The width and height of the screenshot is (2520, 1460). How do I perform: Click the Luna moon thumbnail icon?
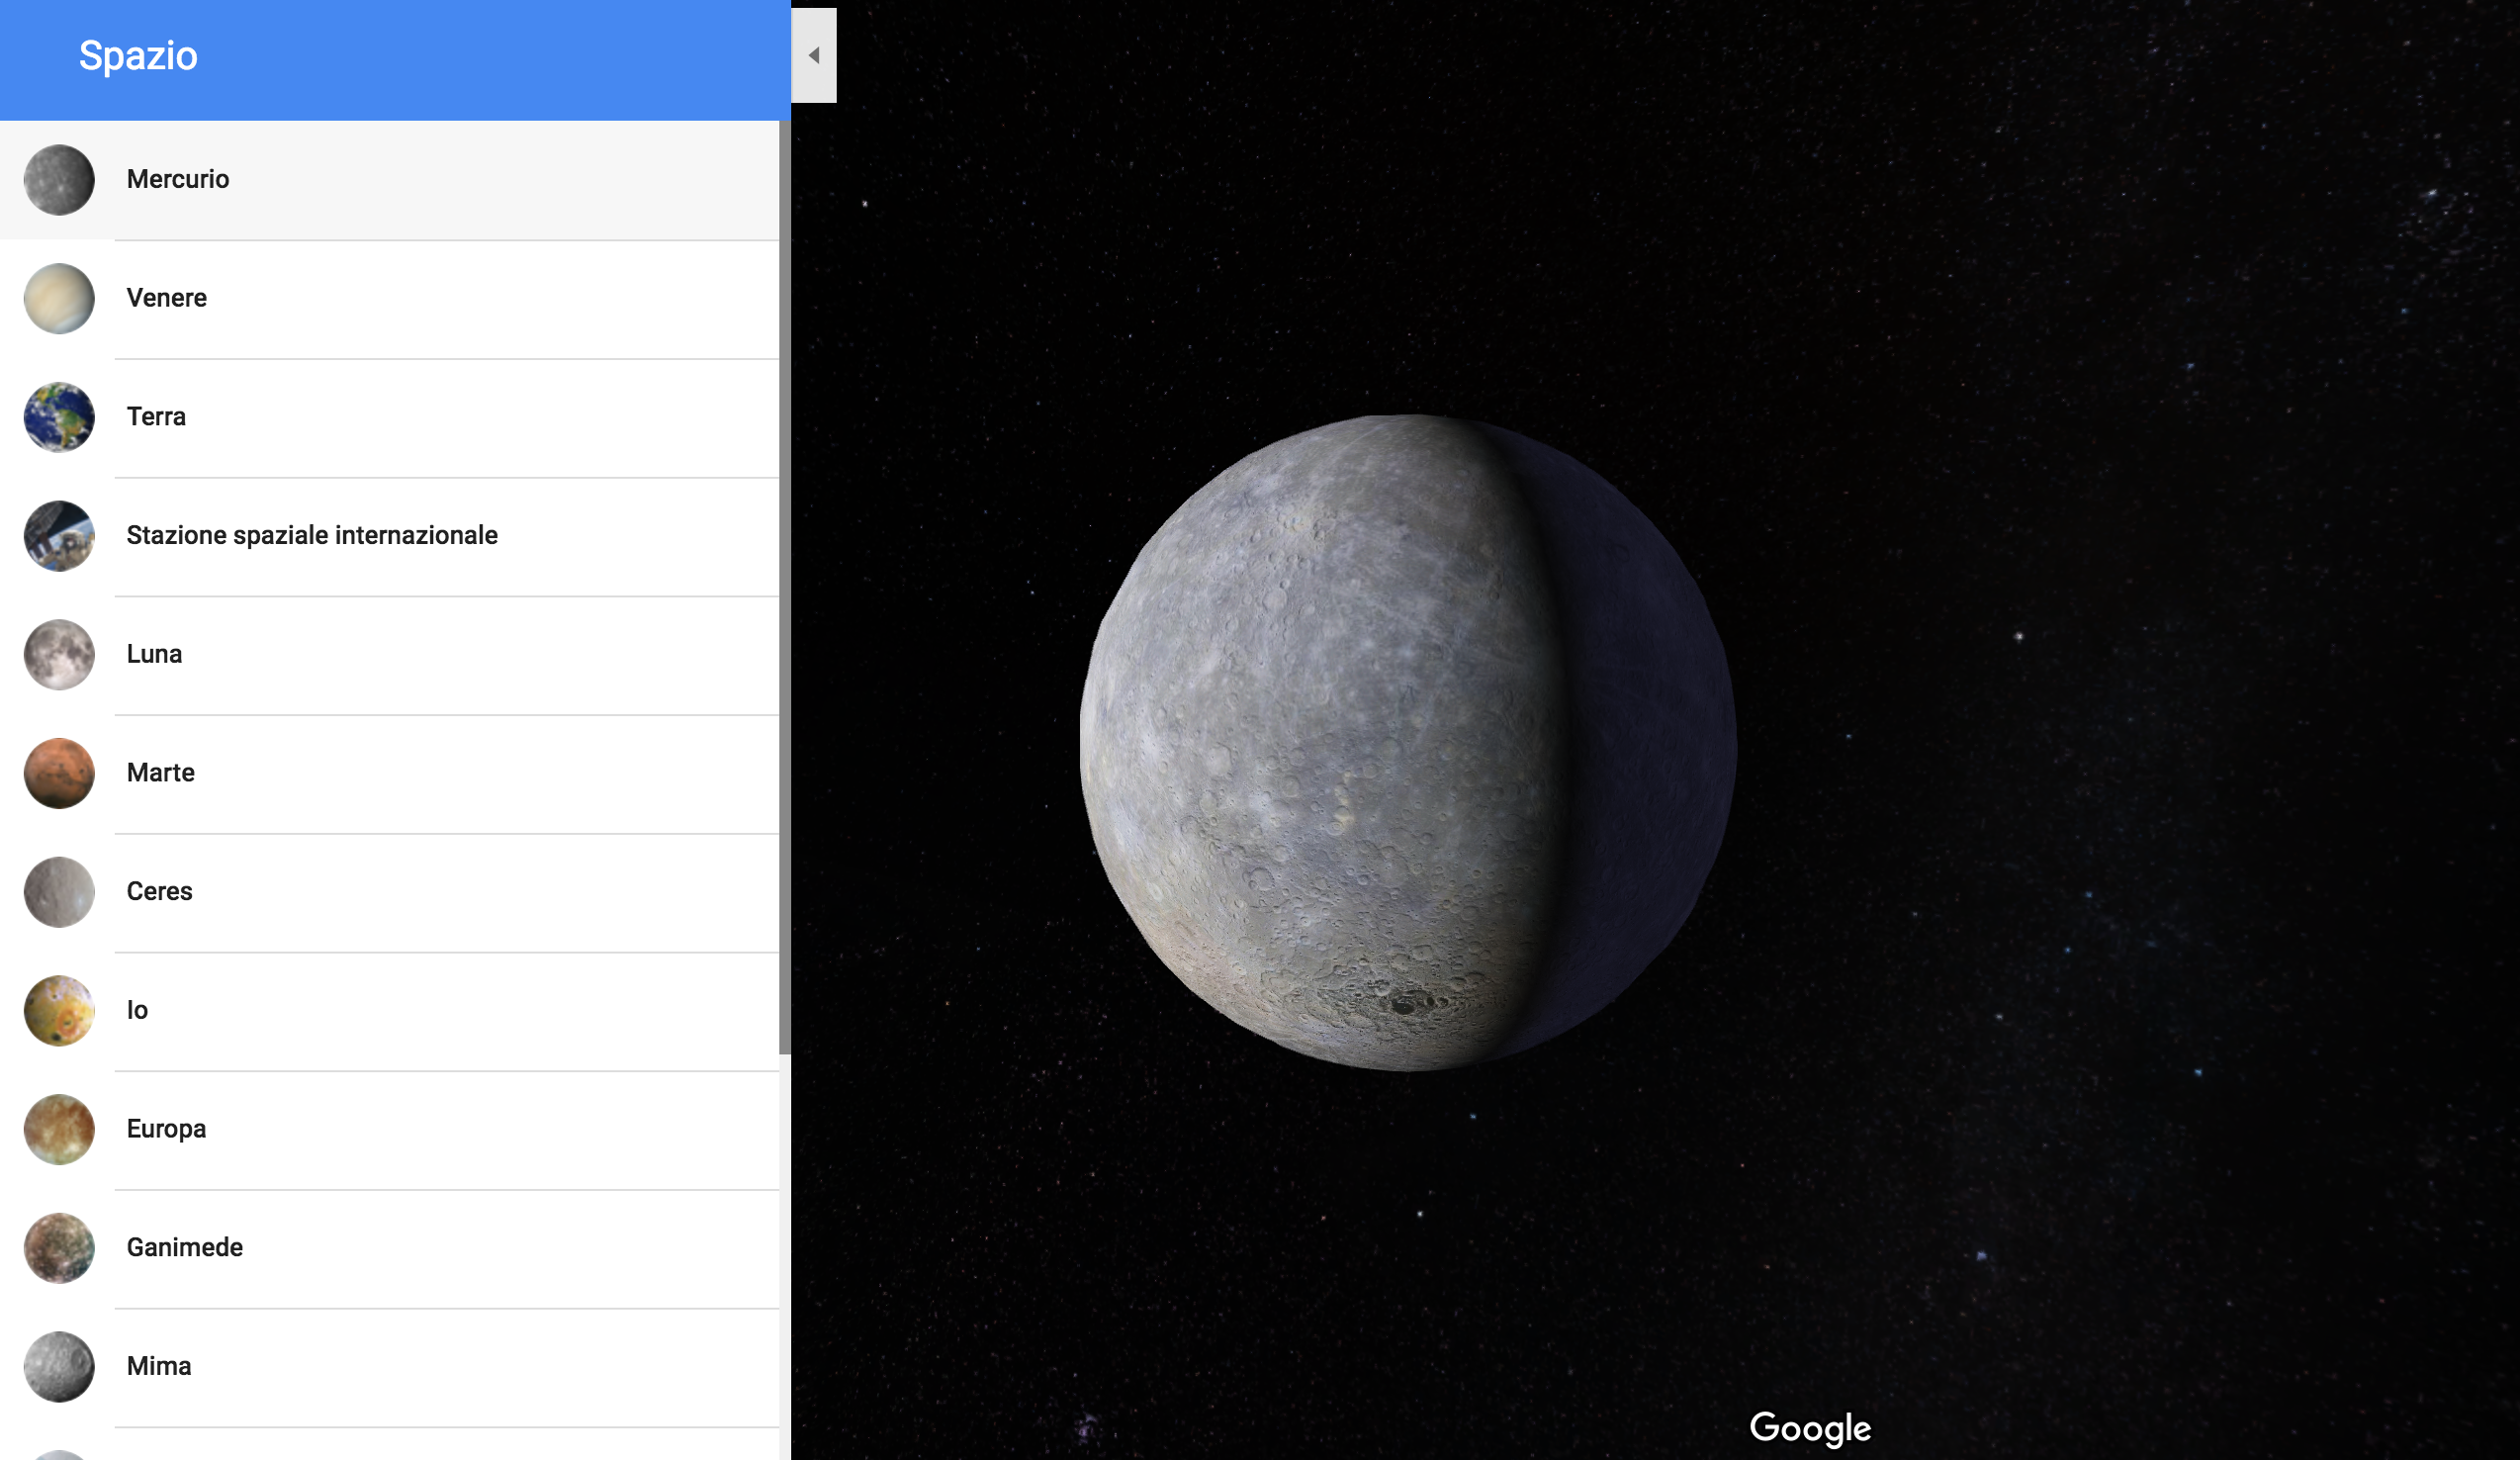coord(59,655)
